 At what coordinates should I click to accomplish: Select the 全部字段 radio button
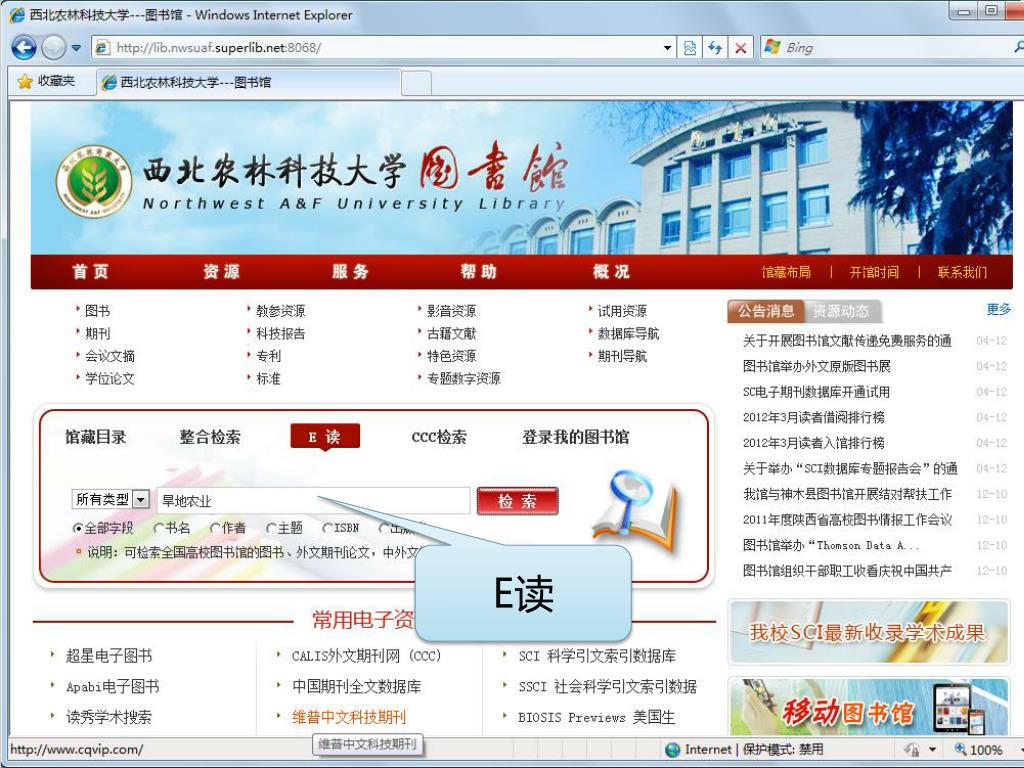(x=78, y=528)
